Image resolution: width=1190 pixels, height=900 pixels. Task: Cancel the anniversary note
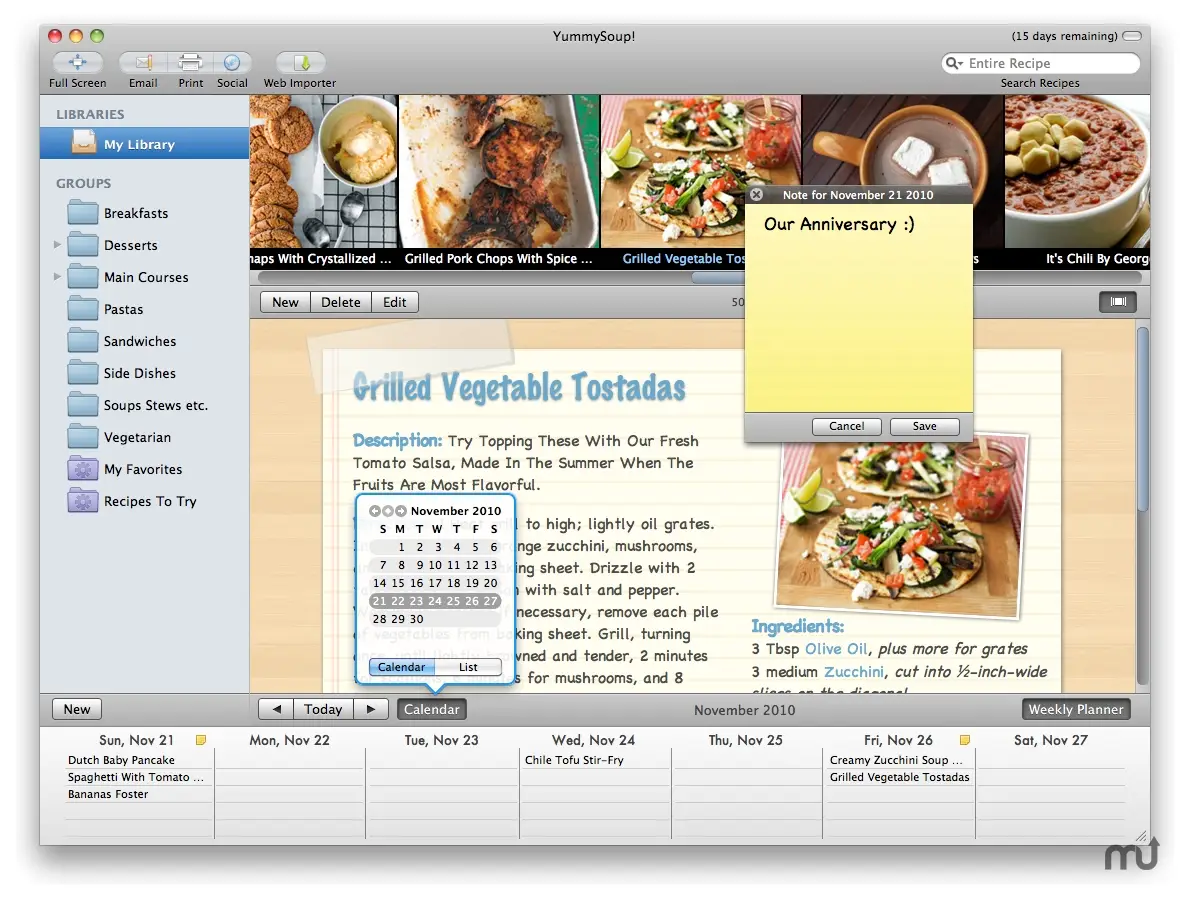(x=846, y=426)
